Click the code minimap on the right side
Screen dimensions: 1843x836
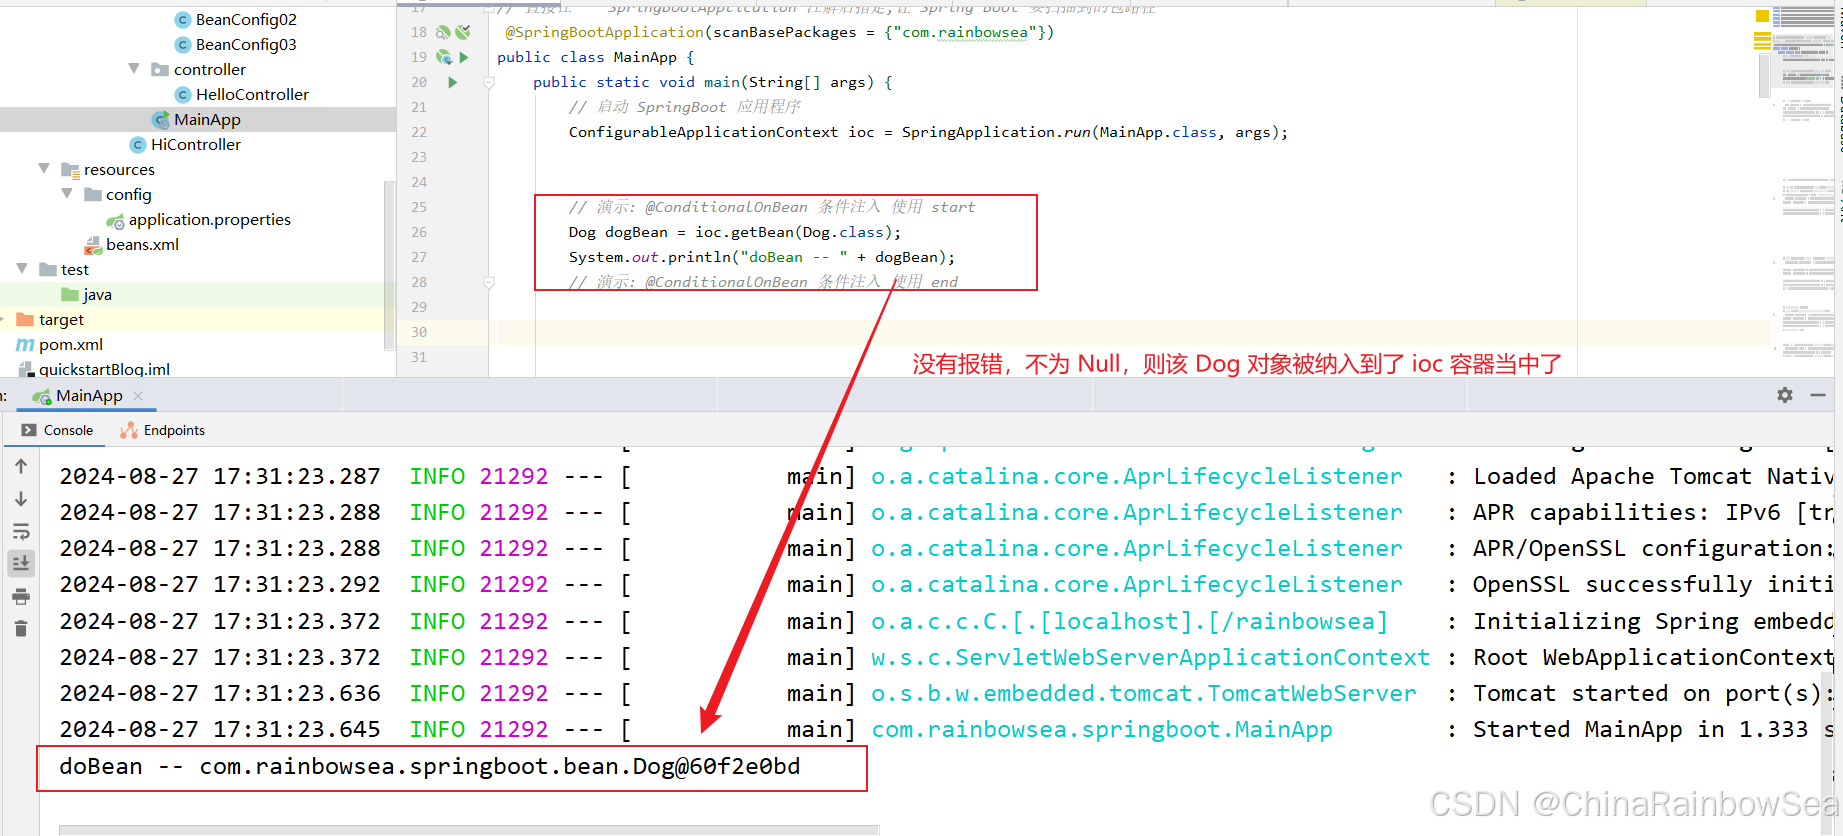1806,190
